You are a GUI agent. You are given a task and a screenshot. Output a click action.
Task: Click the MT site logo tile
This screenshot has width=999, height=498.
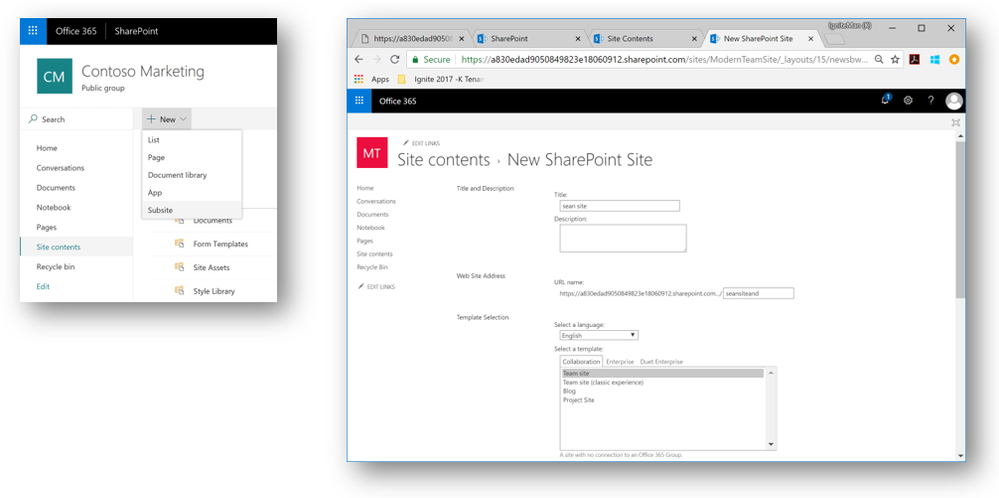click(372, 153)
